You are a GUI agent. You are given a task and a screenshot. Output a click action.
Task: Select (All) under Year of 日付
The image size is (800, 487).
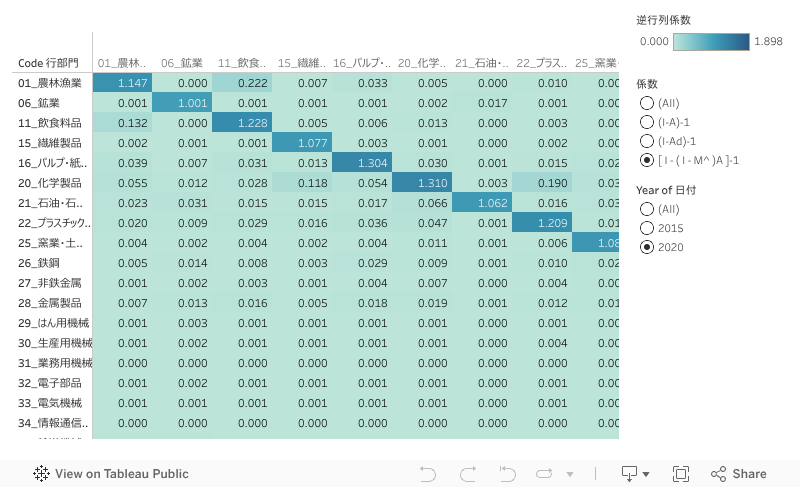pyautogui.click(x=646, y=209)
